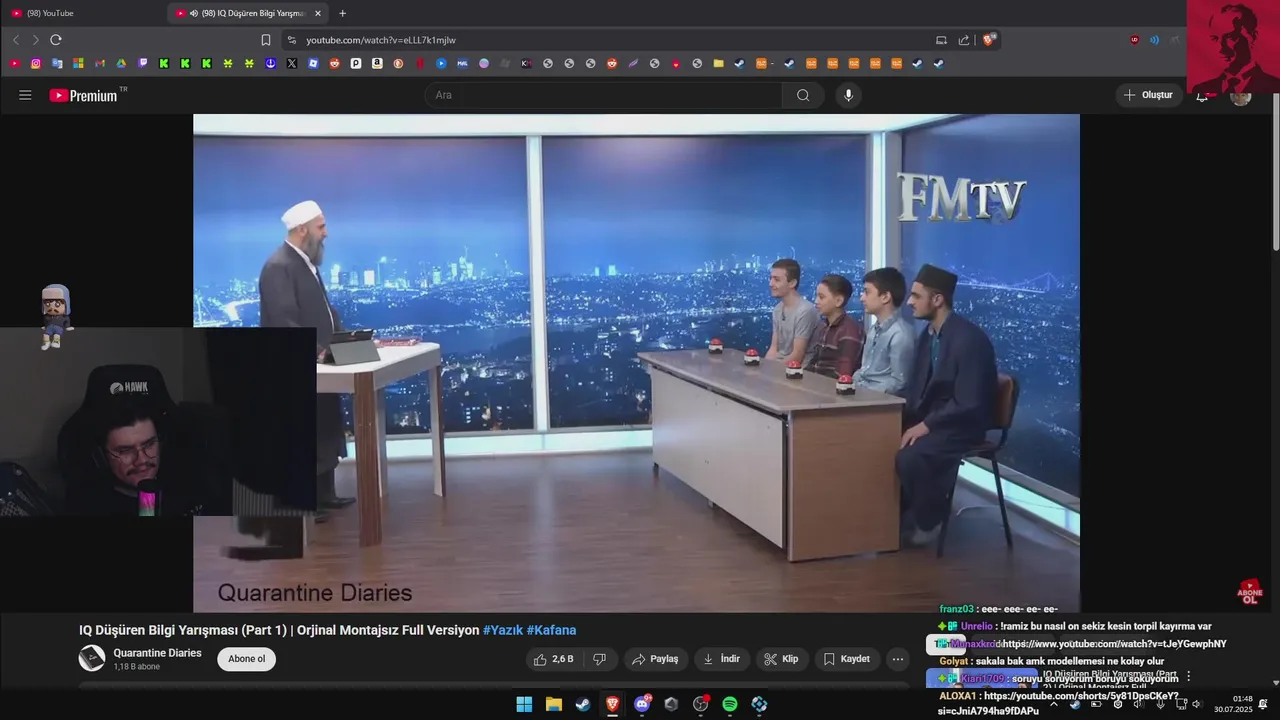The height and width of the screenshot is (720, 1280).
Task: Click the Paylaş share button
Action: point(656,659)
